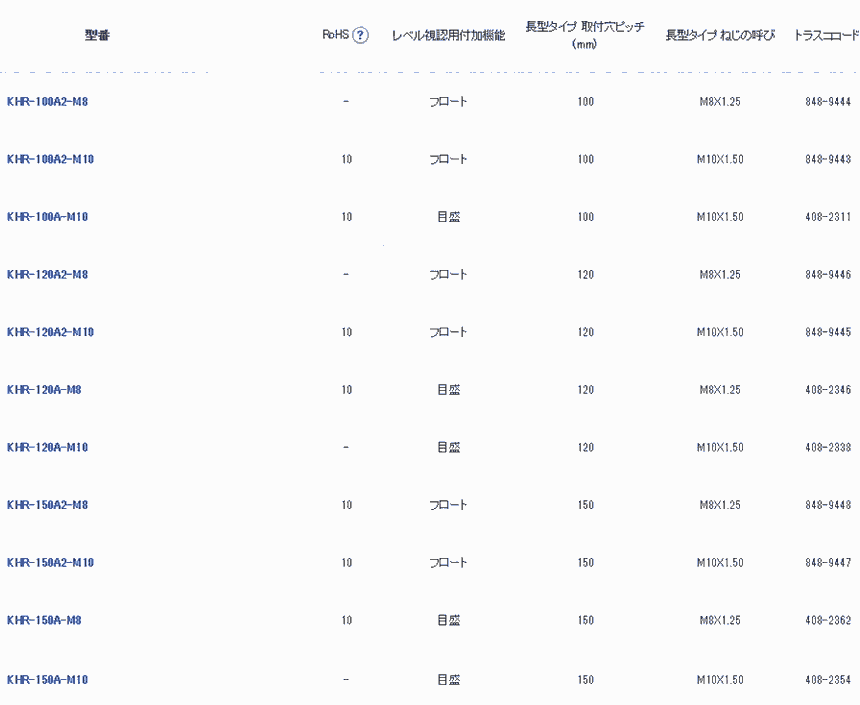This screenshot has width=860, height=705.
Task: Click the RoHS help question mark icon
Action: [x=361, y=35]
